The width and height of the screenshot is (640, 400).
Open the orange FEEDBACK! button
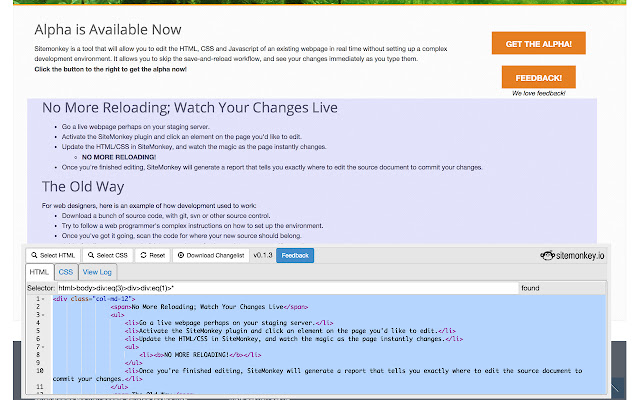[538, 77]
